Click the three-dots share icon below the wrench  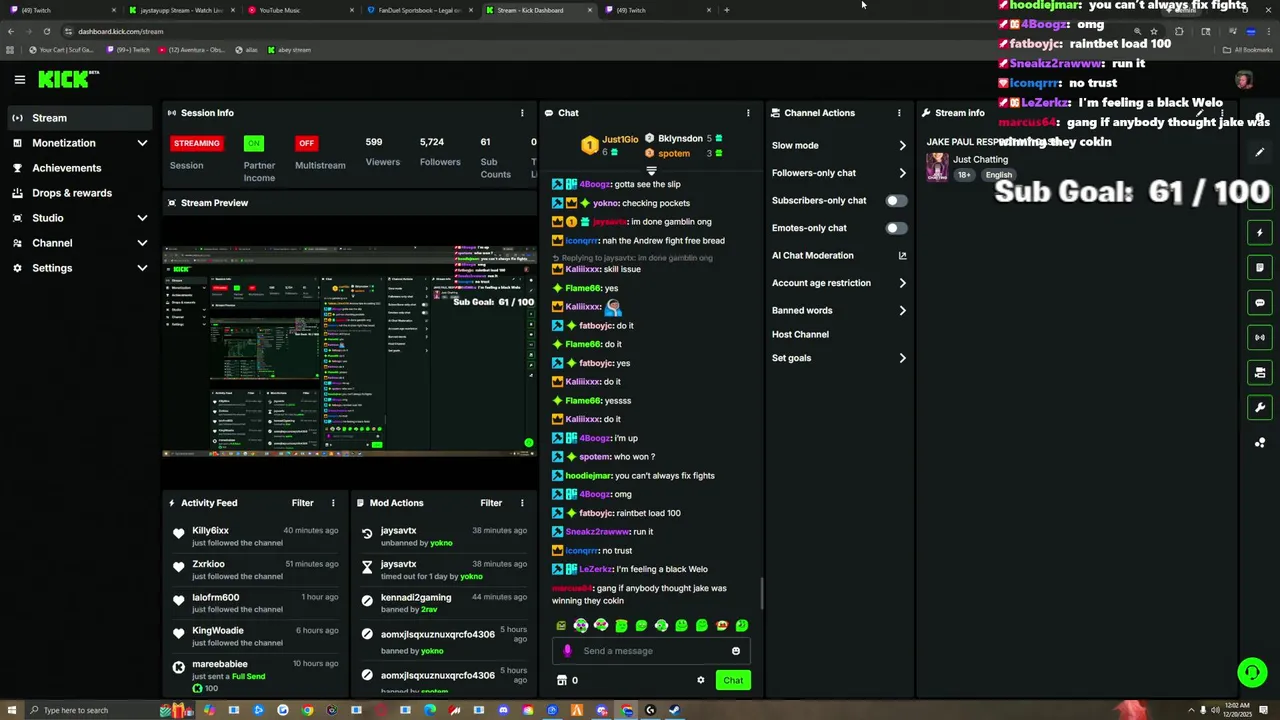1260,443
